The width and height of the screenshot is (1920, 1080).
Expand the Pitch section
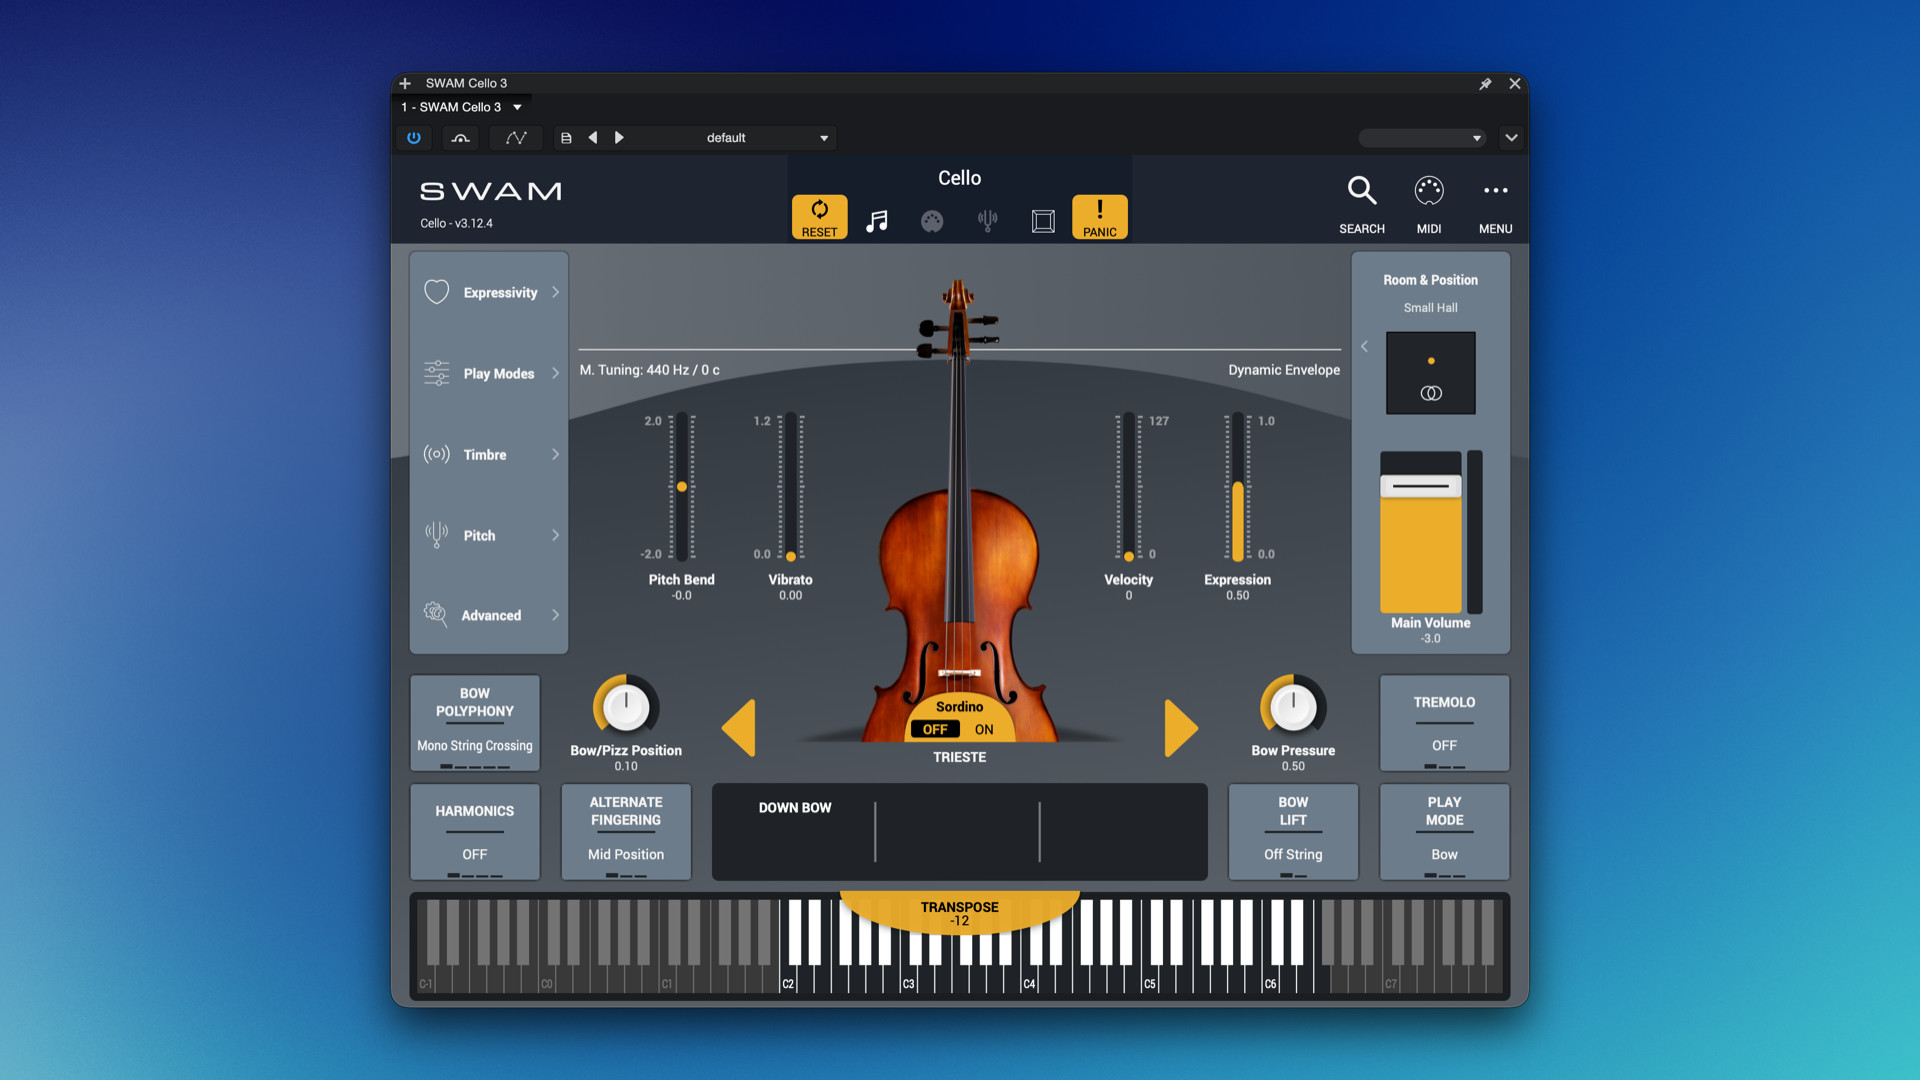[x=490, y=535]
